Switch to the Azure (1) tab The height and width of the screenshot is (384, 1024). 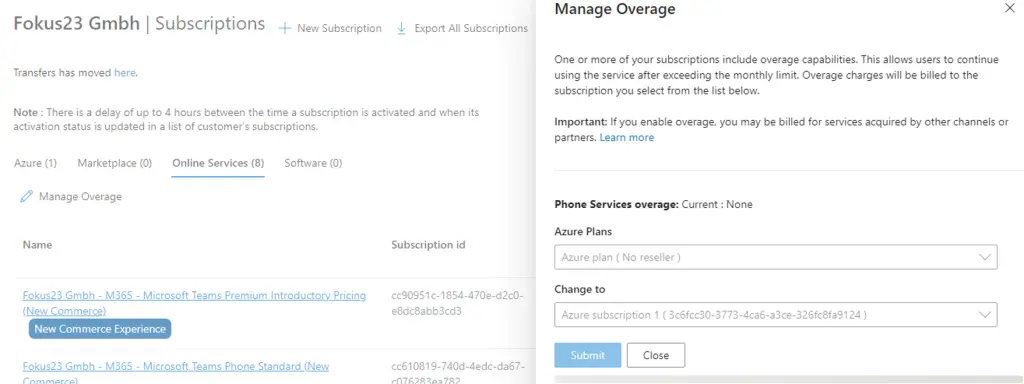35,163
